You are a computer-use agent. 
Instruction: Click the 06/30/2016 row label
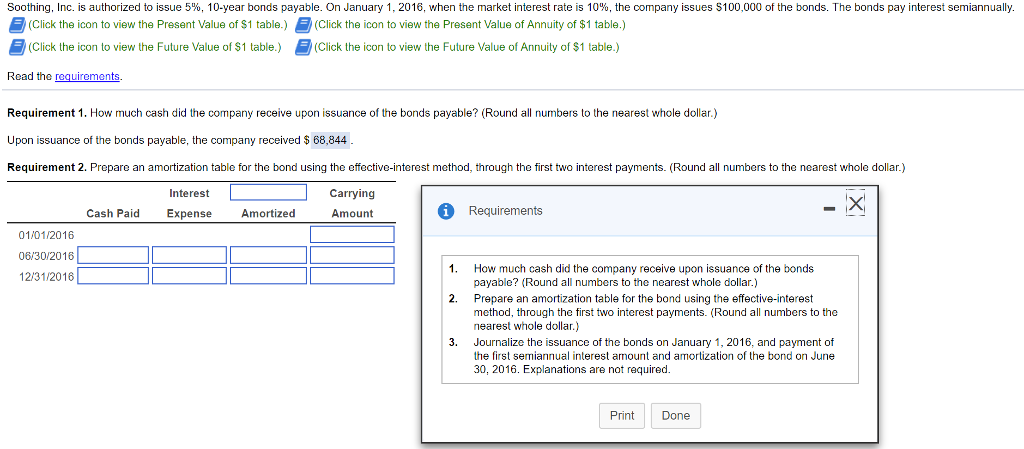click(x=47, y=256)
